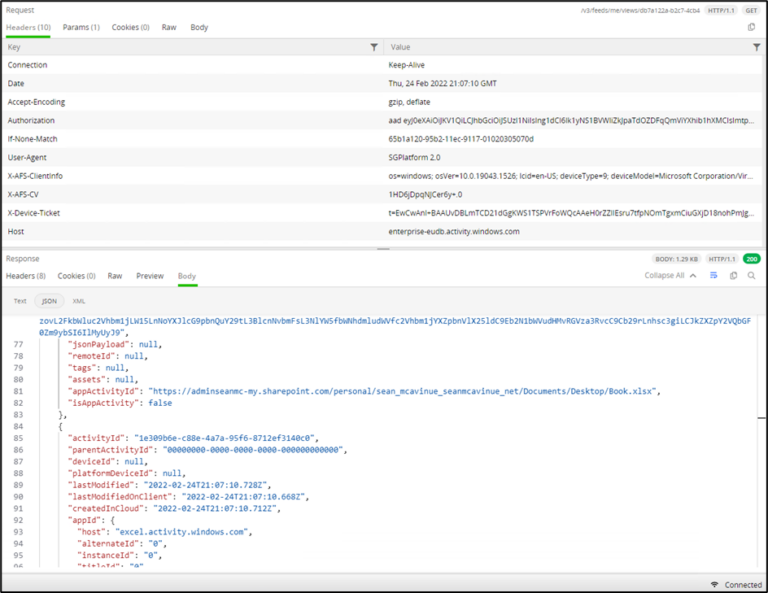
Task: Open search in the response body
Action: point(751,275)
